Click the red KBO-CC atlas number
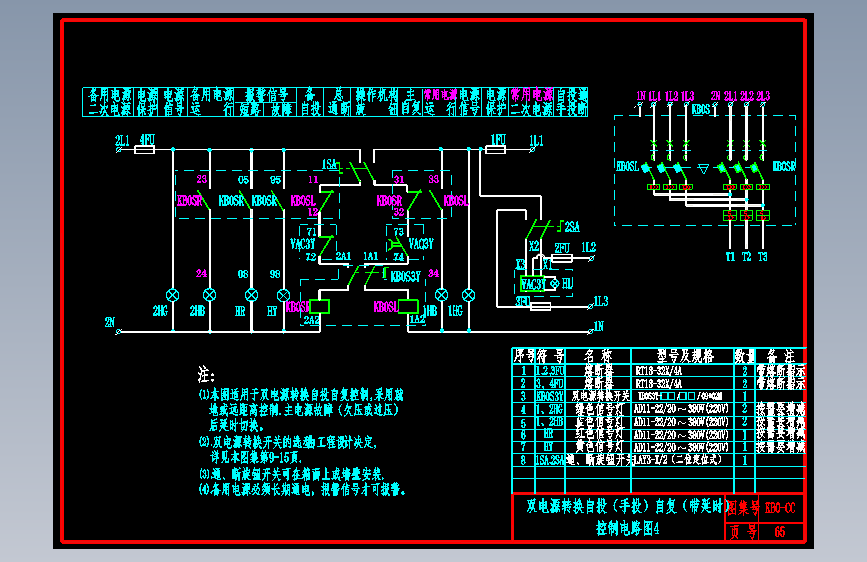This screenshot has width=867, height=562. (x=780, y=508)
